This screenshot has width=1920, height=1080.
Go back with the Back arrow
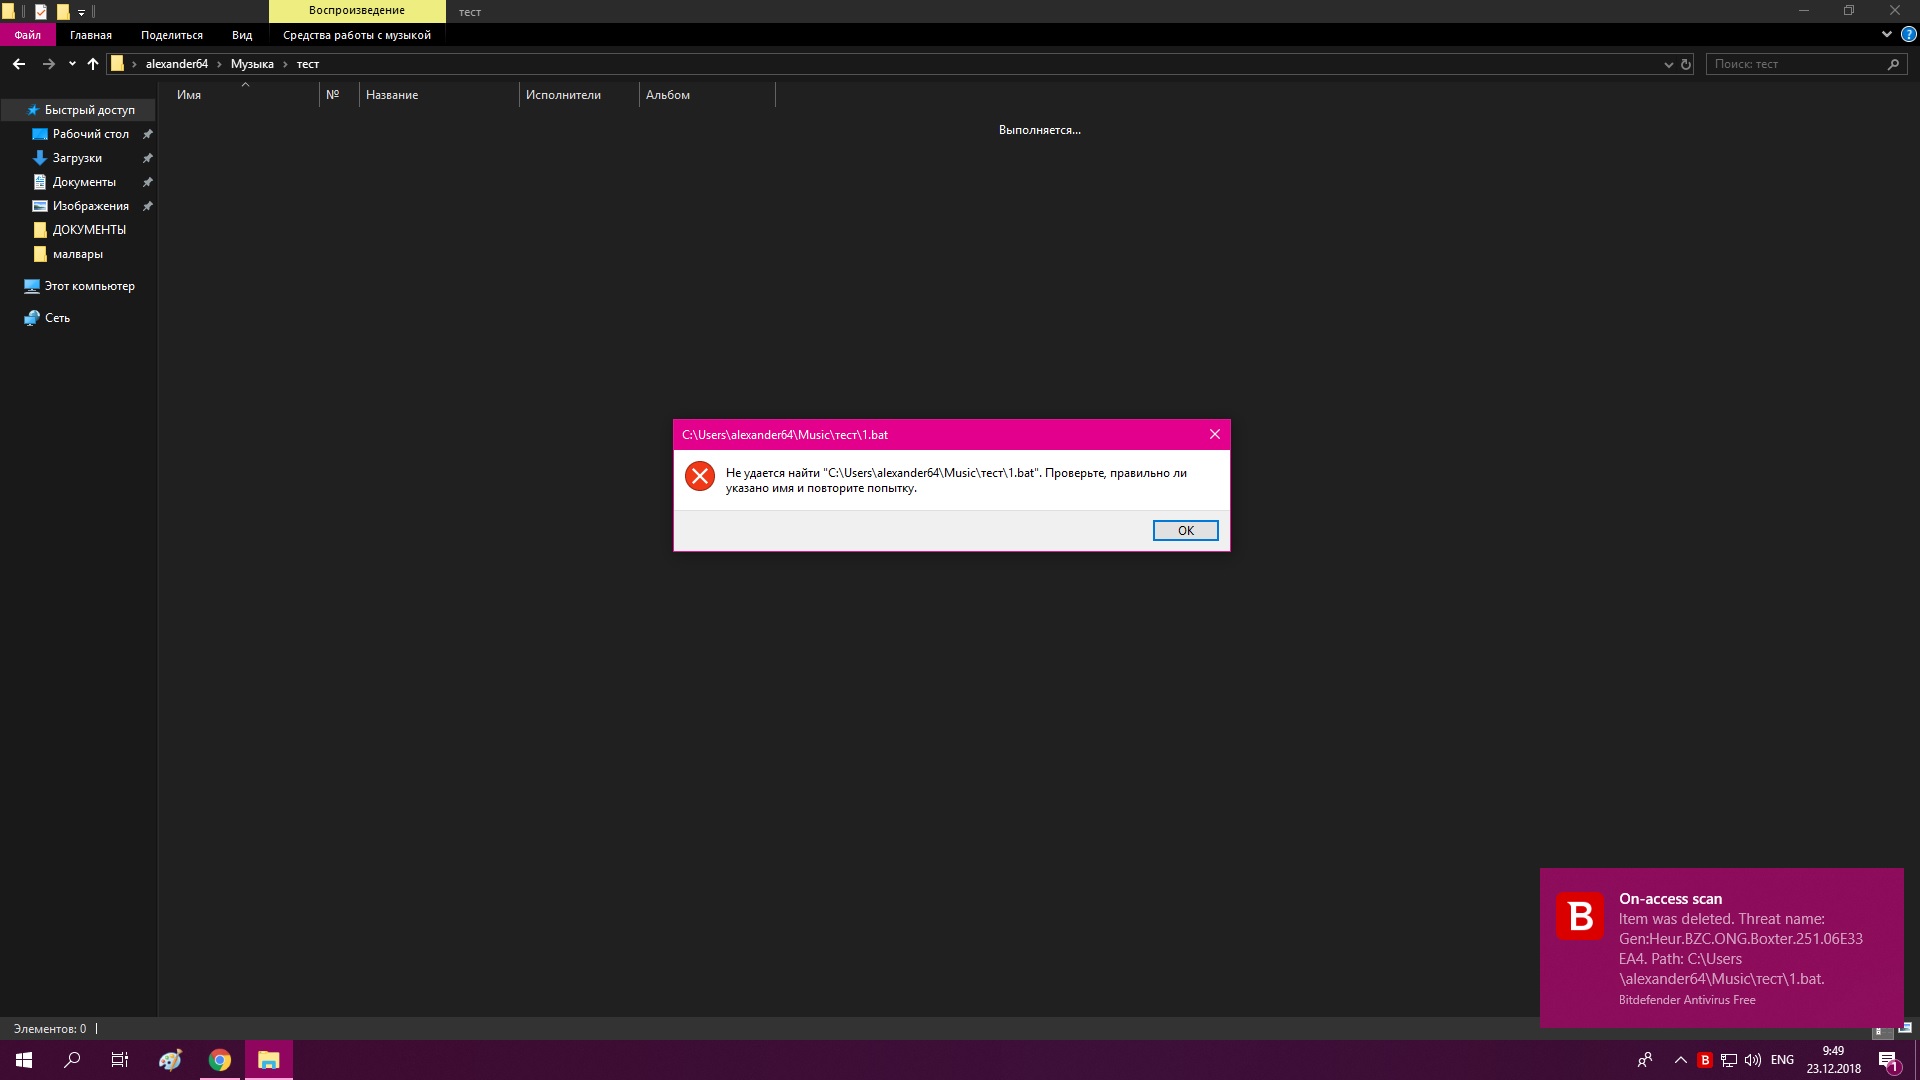pyautogui.click(x=19, y=64)
